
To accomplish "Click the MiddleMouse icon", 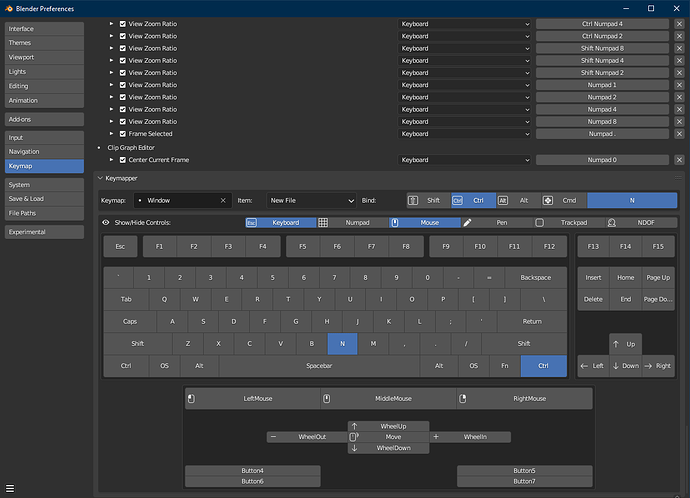I will (327, 399).
